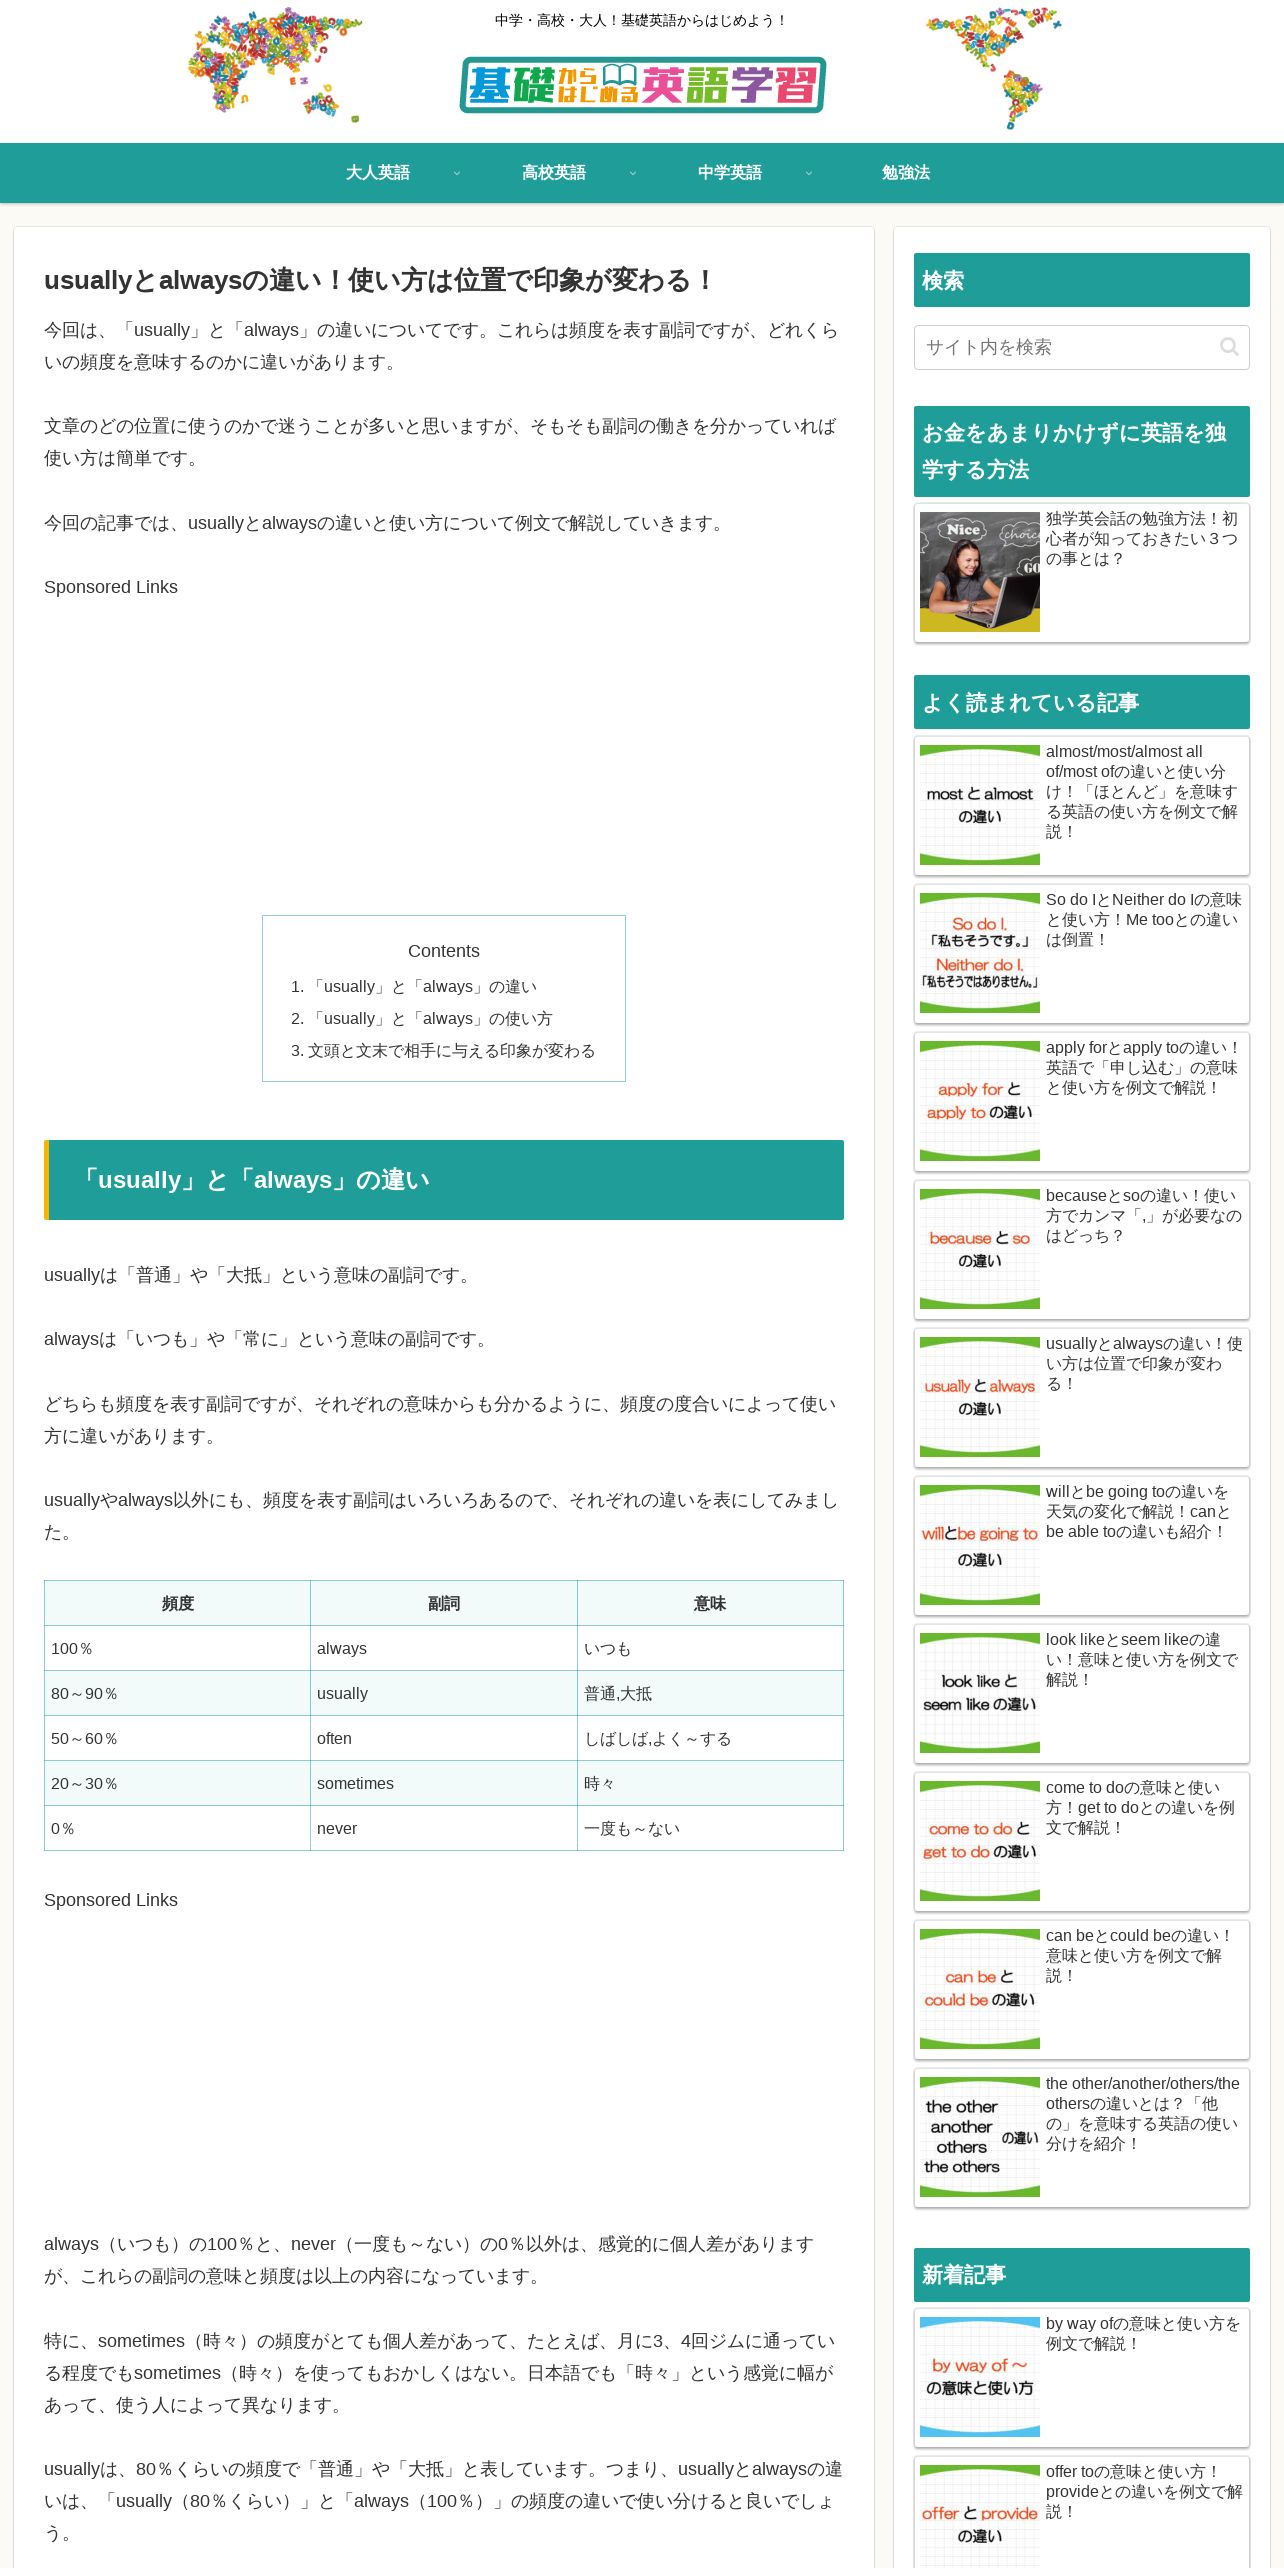
Task: Click the willとbe going to thumbnail
Action: (x=980, y=1545)
